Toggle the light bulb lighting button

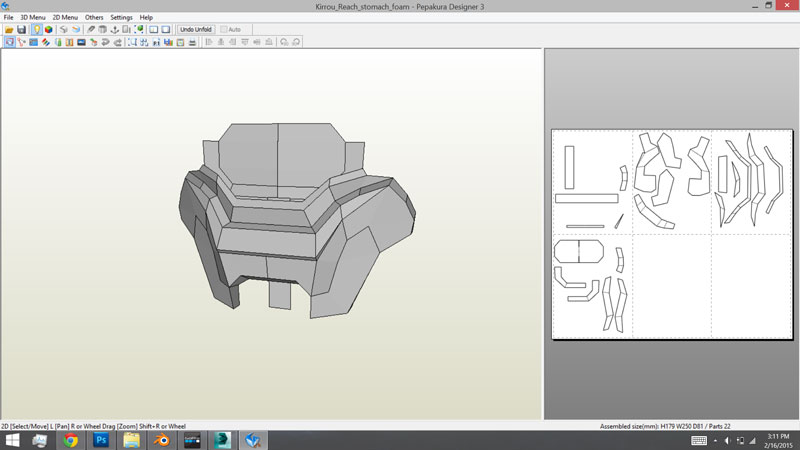pos(37,30)
